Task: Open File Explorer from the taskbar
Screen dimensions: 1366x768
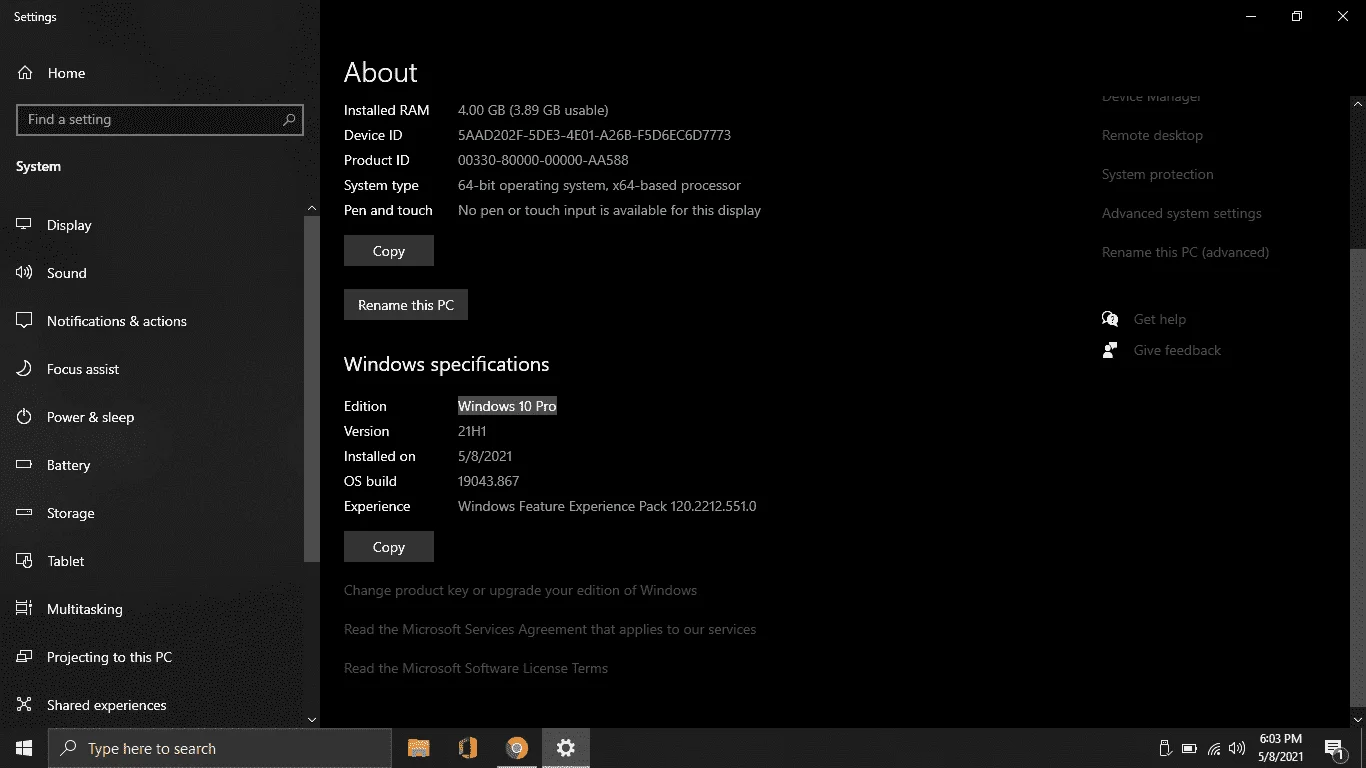Action: pos(419,748)
